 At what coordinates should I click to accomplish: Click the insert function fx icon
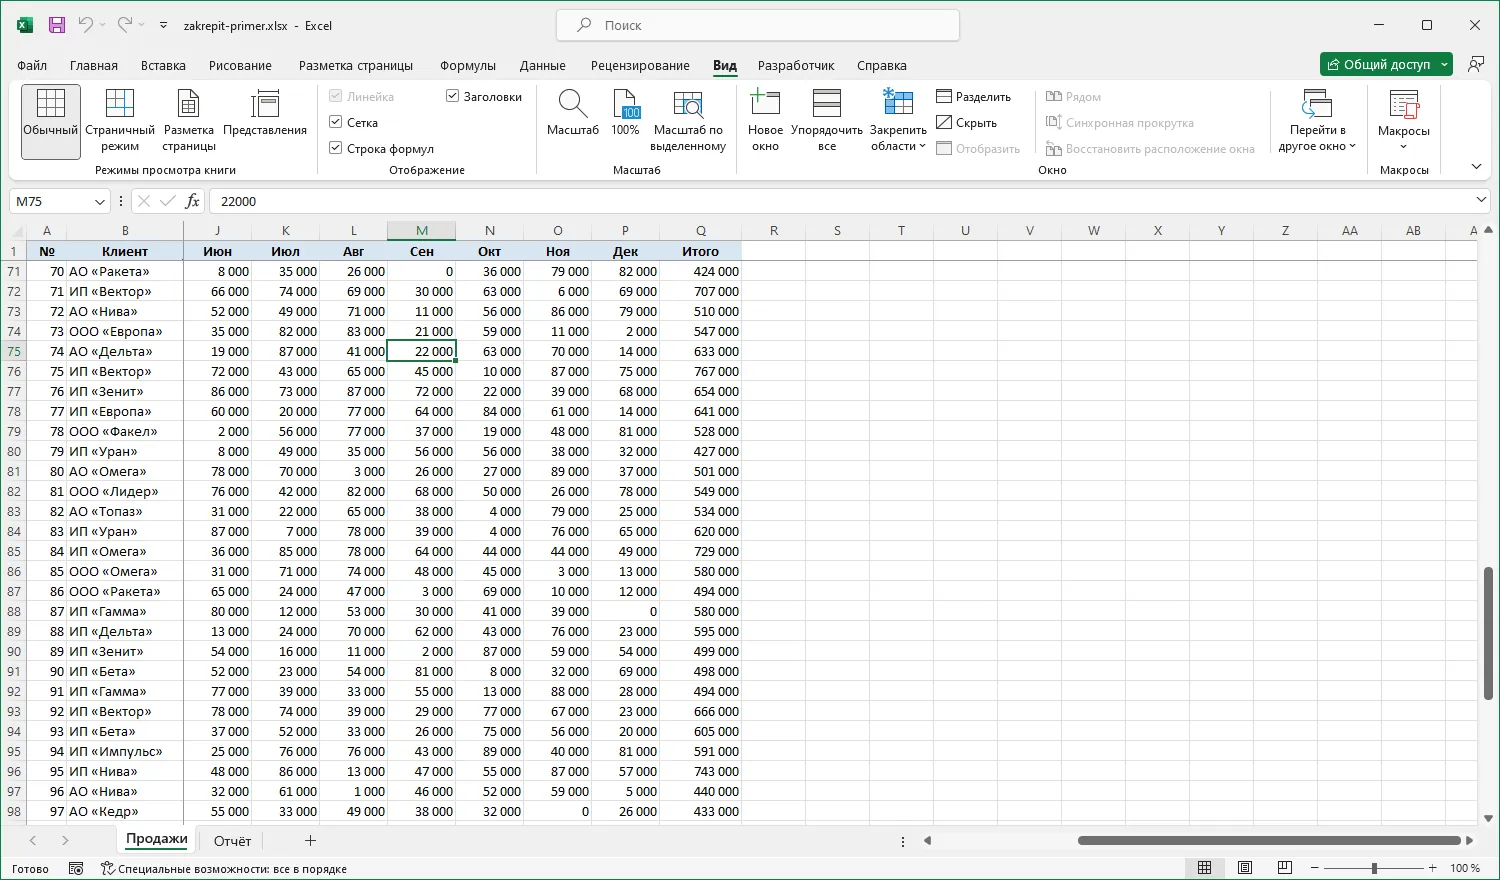(192, 201)
